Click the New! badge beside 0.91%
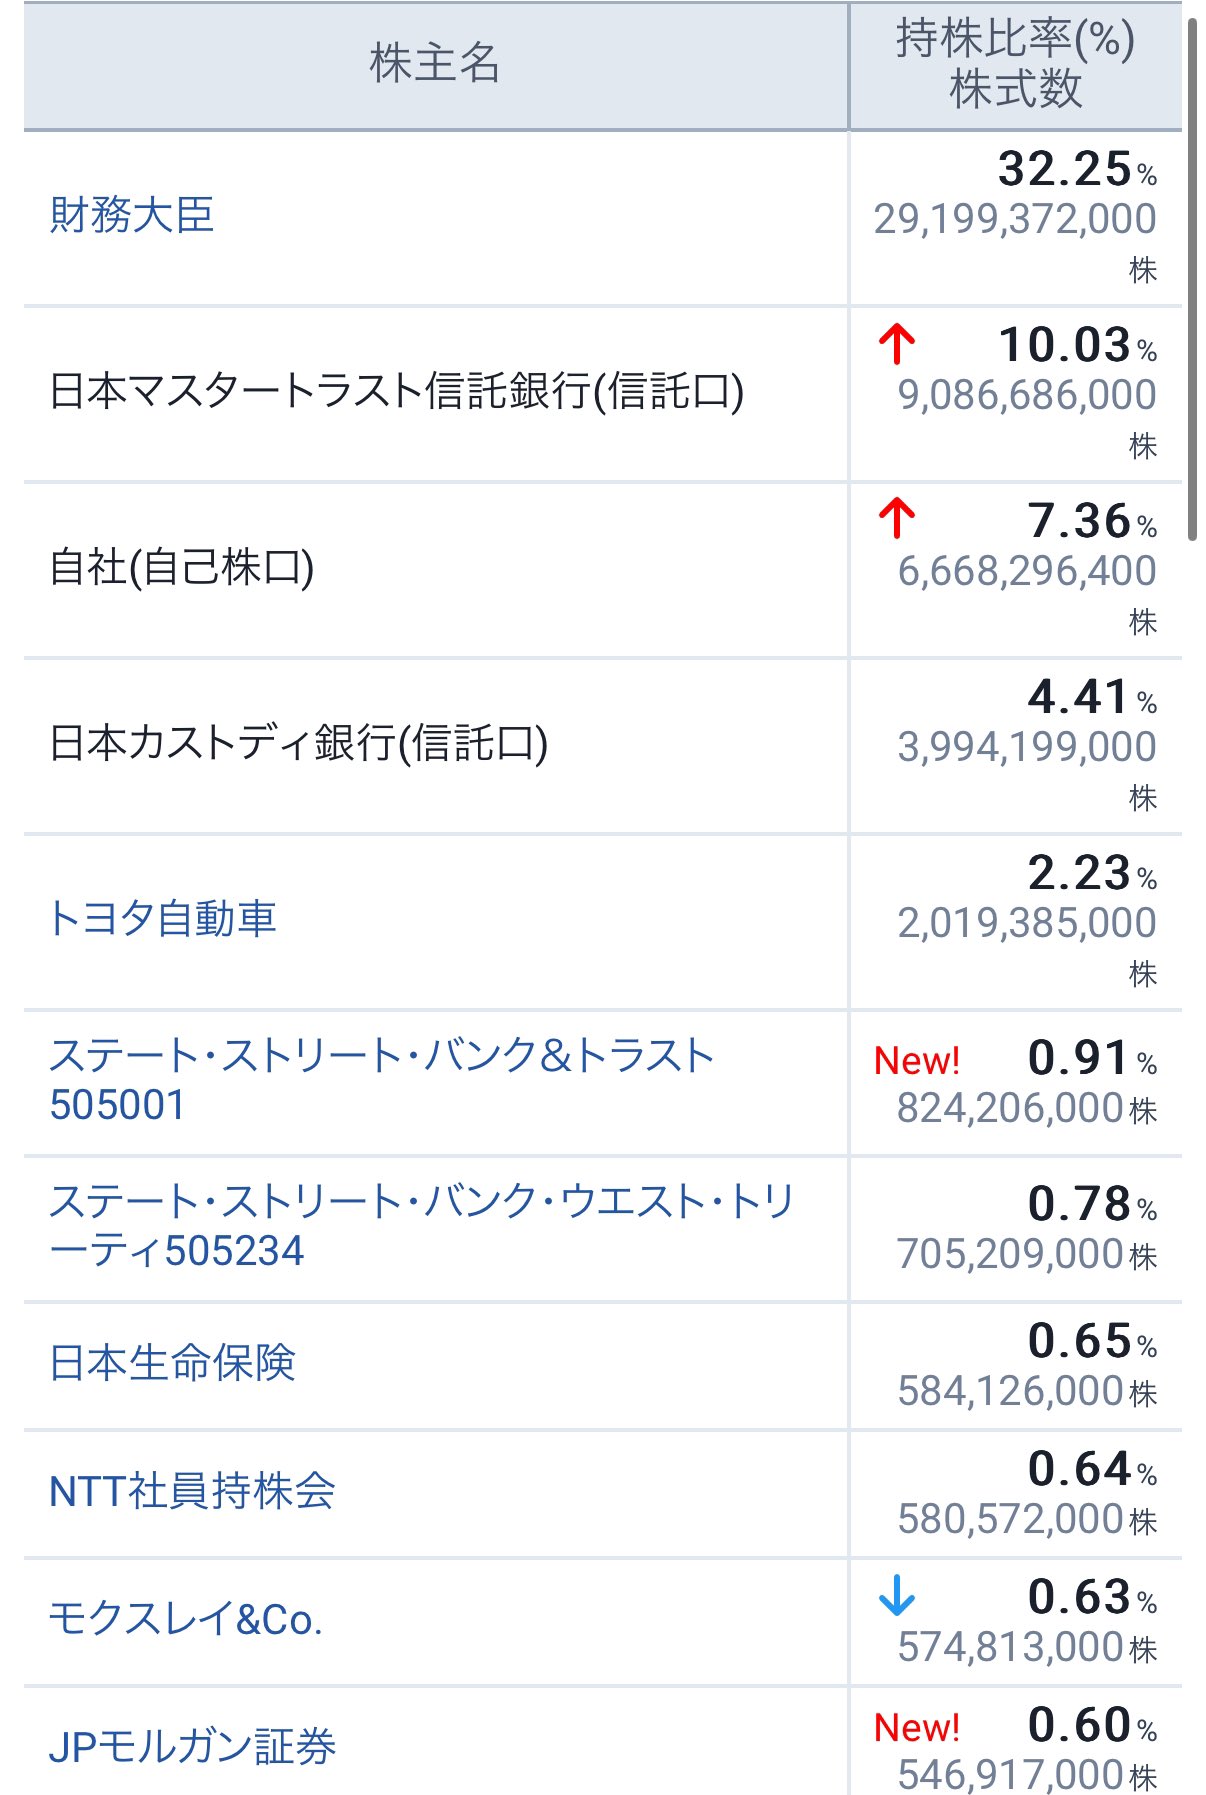The height and width of the screenshot is (1795, 1206). coord(916,1060)
